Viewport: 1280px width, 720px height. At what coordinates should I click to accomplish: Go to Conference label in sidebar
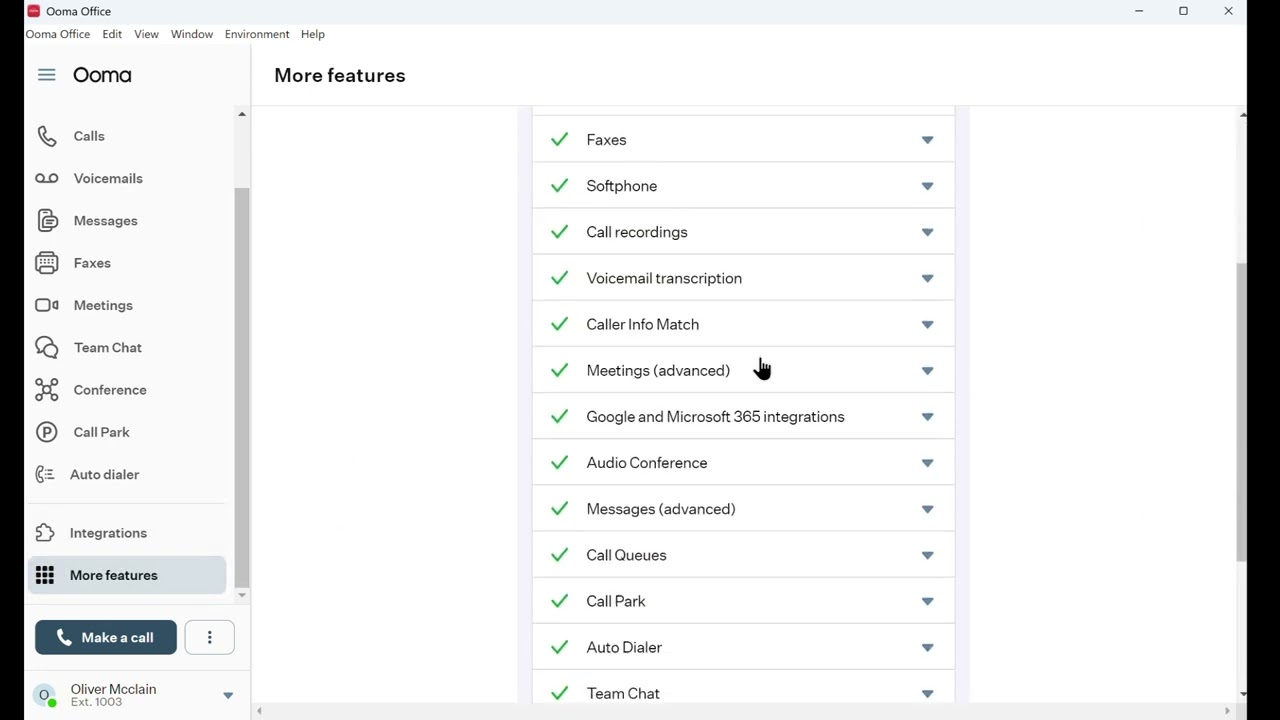tap(110, 390)
